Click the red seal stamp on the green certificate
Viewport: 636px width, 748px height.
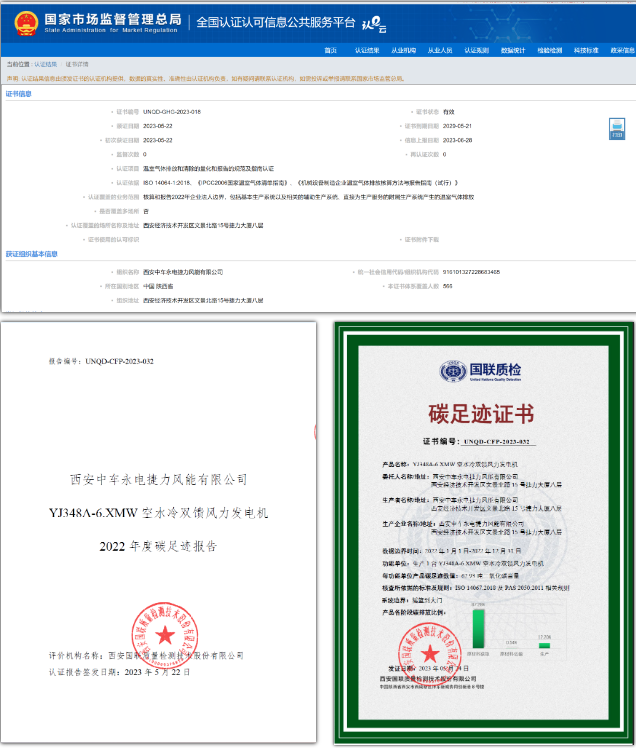click(x=429, y=654)
